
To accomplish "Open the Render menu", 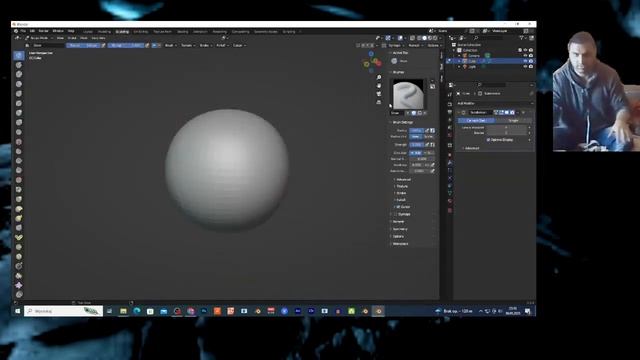I will [x=43, y=31].
